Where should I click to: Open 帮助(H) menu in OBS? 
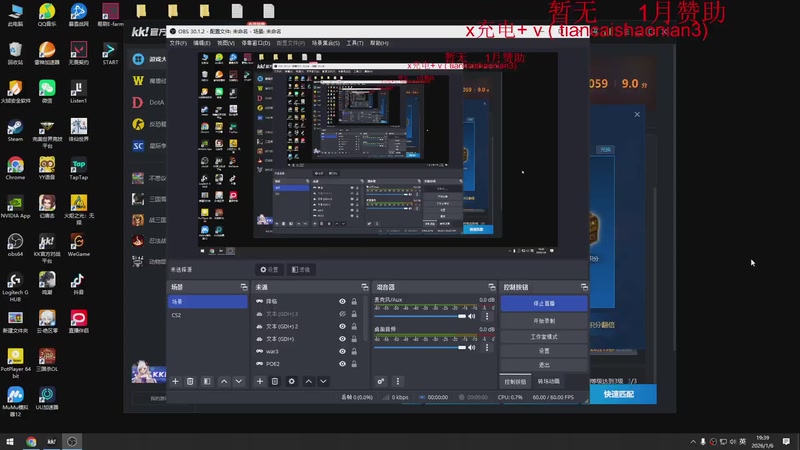[379, 43]
